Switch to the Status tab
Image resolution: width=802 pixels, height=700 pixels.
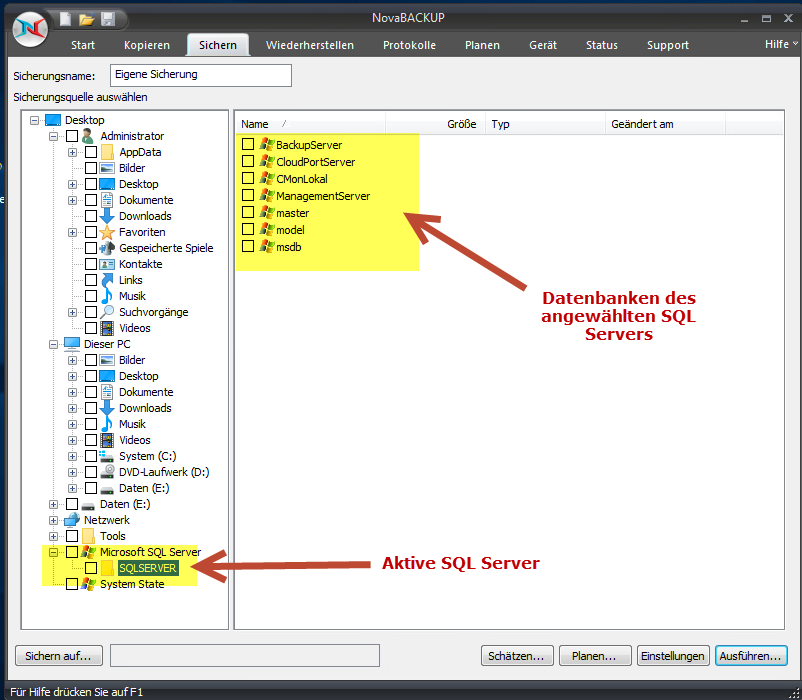click(602, 45)
